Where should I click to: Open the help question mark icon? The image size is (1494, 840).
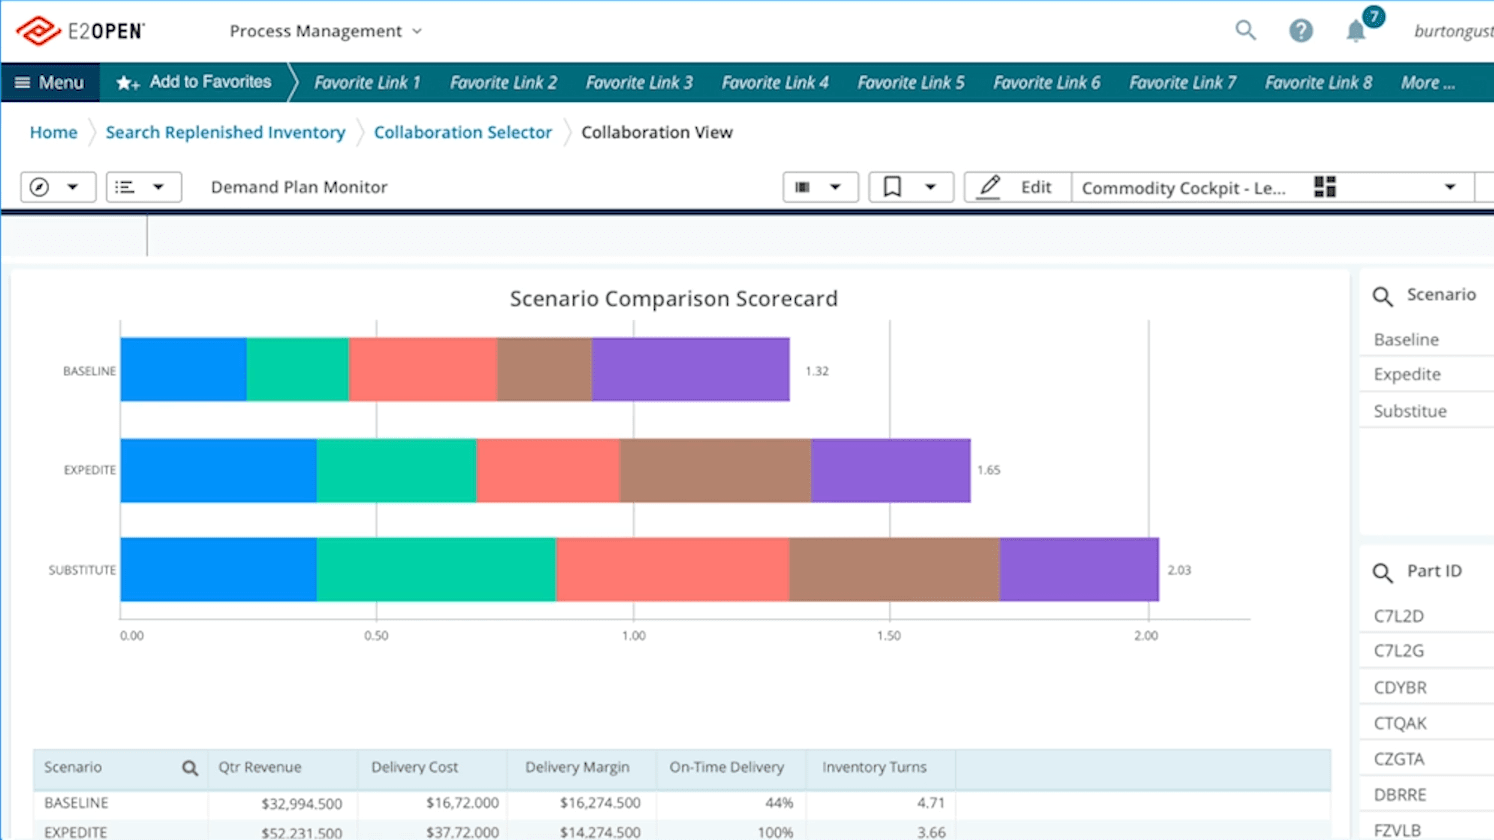click(1300, 31)
